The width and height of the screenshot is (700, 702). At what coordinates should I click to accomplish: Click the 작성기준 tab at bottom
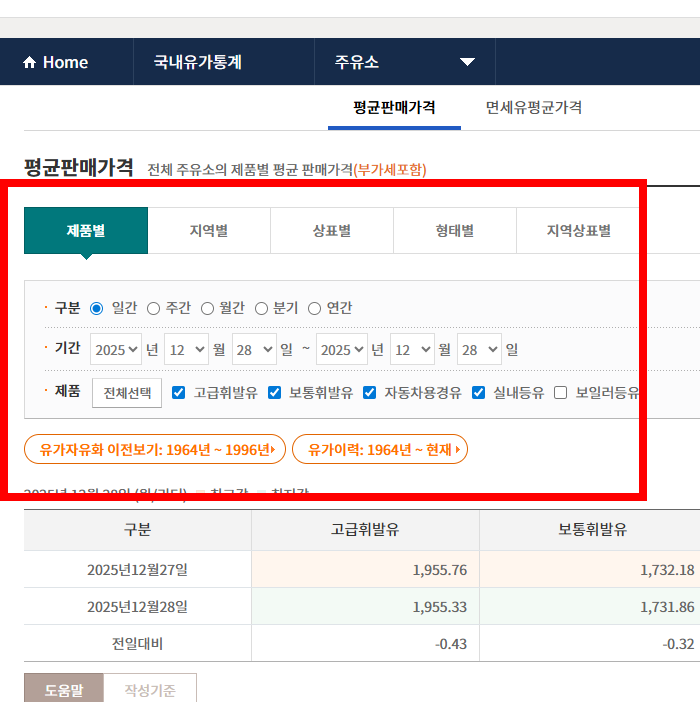coord(150,689)
